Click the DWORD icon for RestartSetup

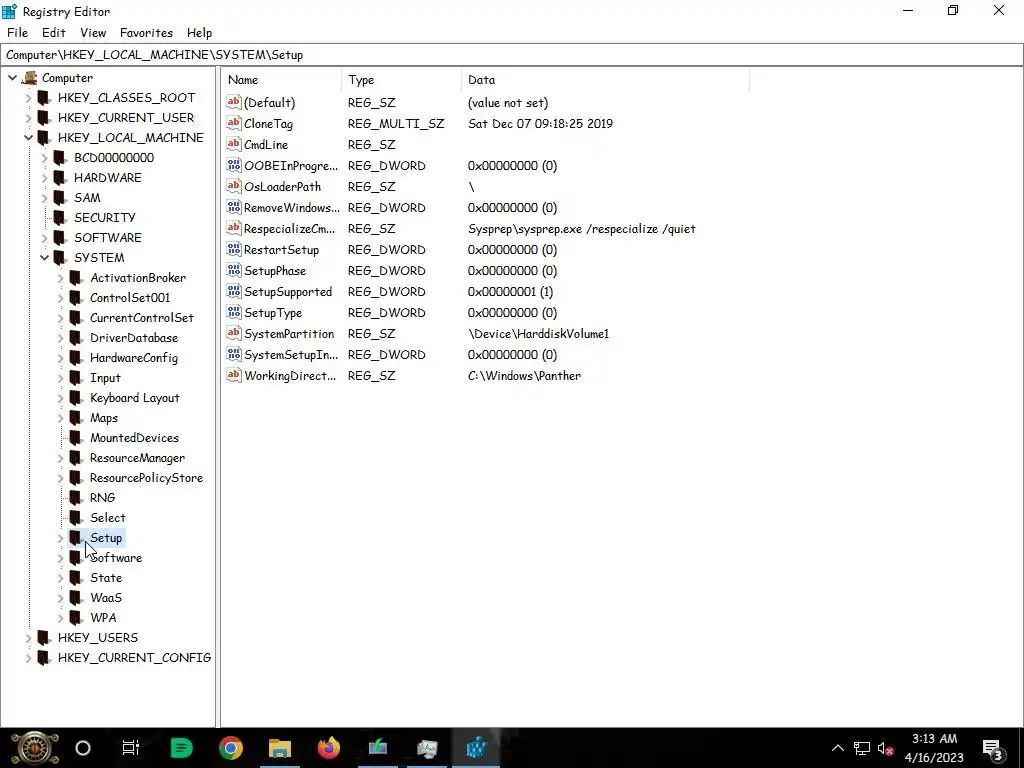[x=234, y=249]
